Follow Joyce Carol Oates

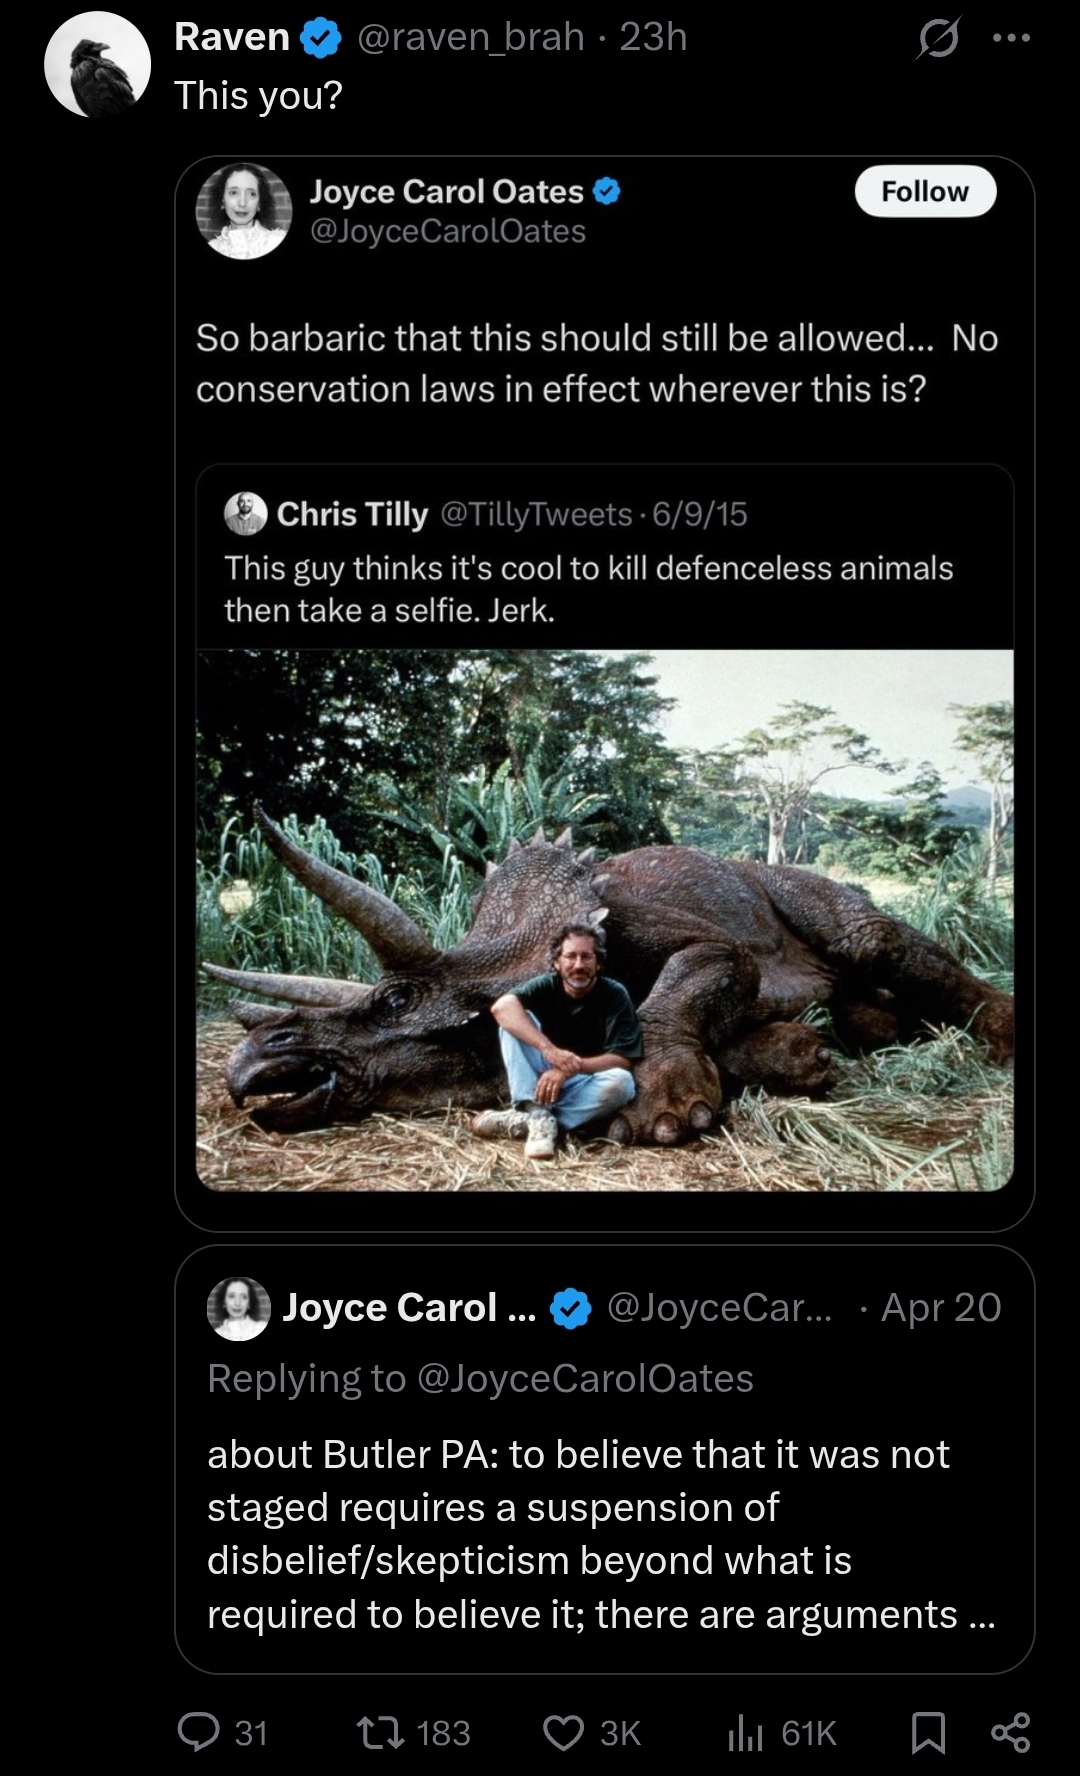click(x=925, y=191)
